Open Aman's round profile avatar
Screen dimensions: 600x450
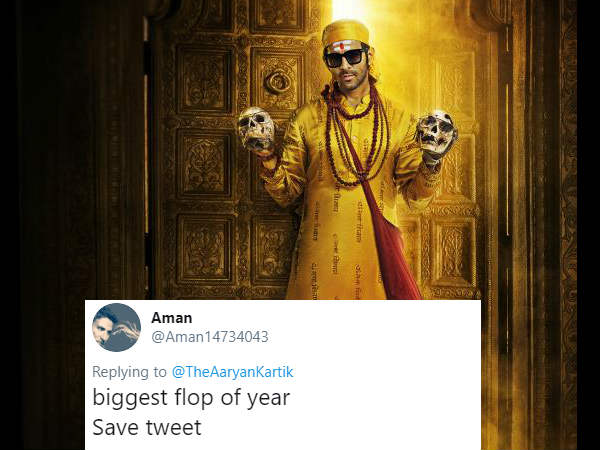tap(116, 328)
